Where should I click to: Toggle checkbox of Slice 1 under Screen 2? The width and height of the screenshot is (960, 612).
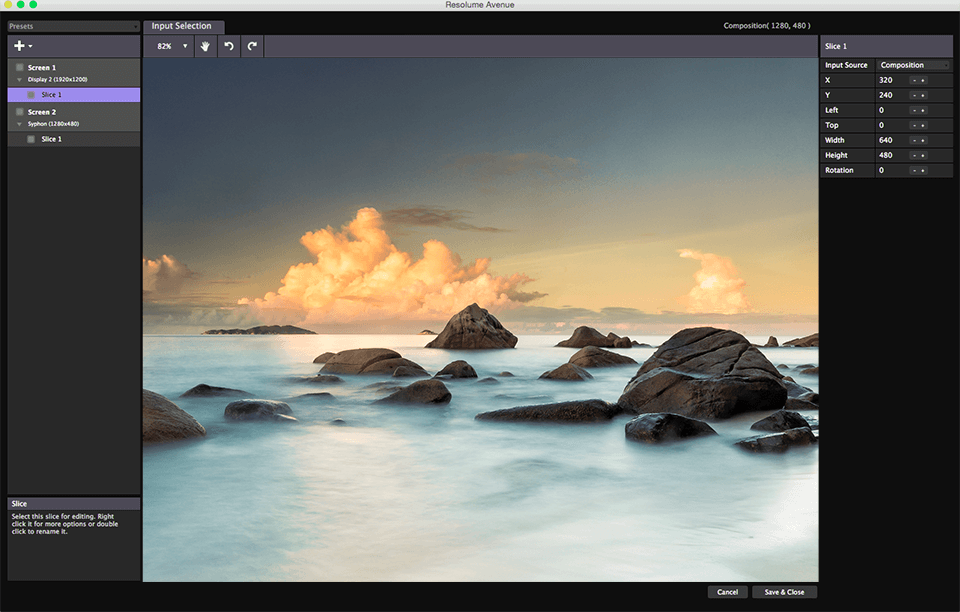pyautogui.click(x=31, y=139)
